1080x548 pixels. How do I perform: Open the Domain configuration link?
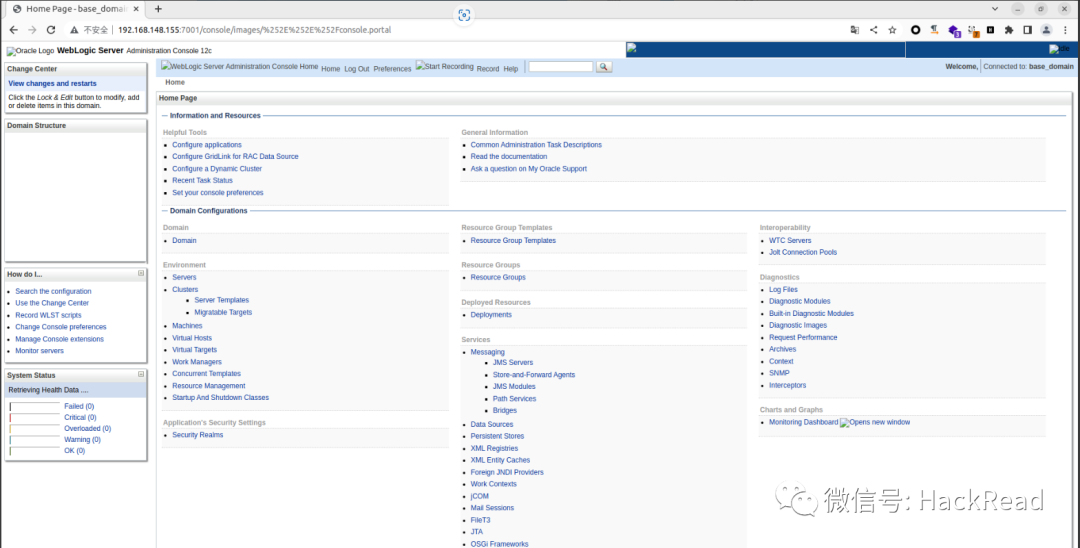(x=184, y=240)
